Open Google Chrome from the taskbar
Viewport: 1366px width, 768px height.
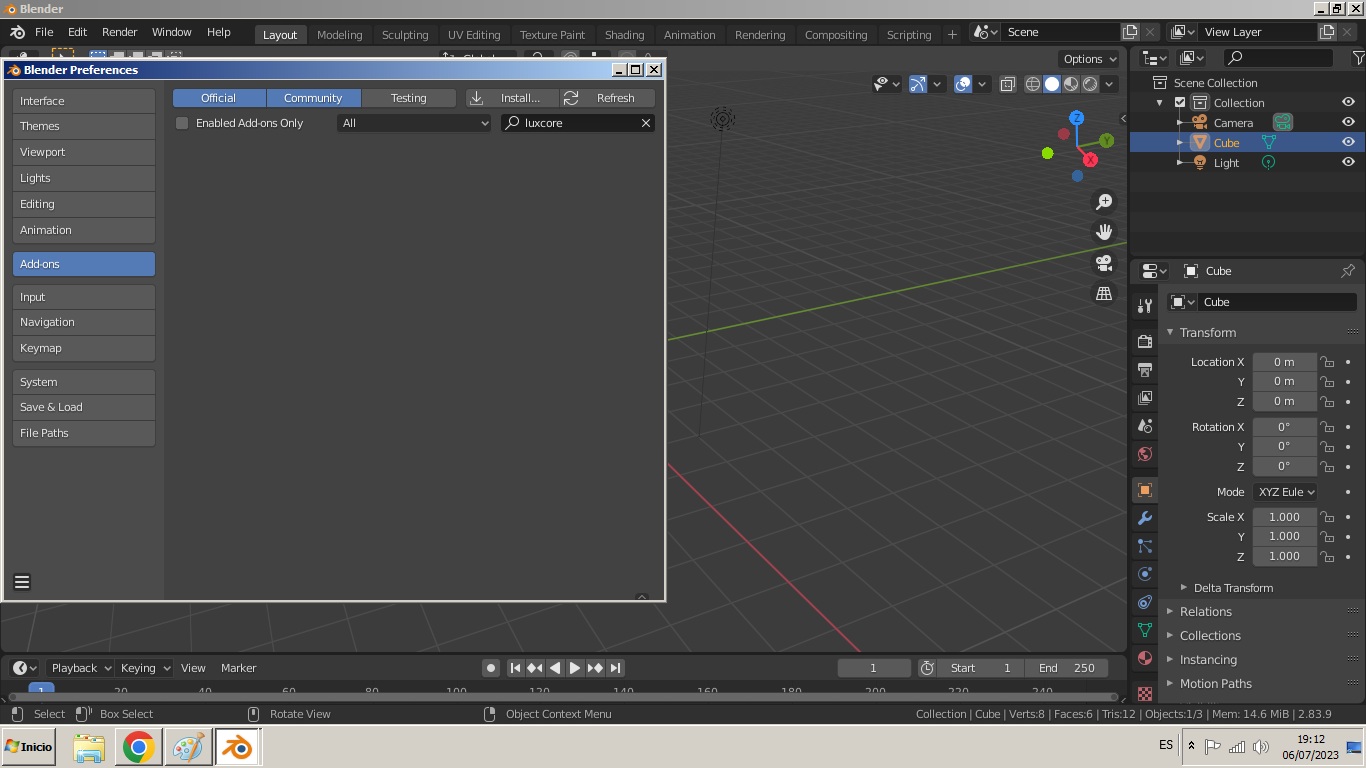tap(138, 747)
